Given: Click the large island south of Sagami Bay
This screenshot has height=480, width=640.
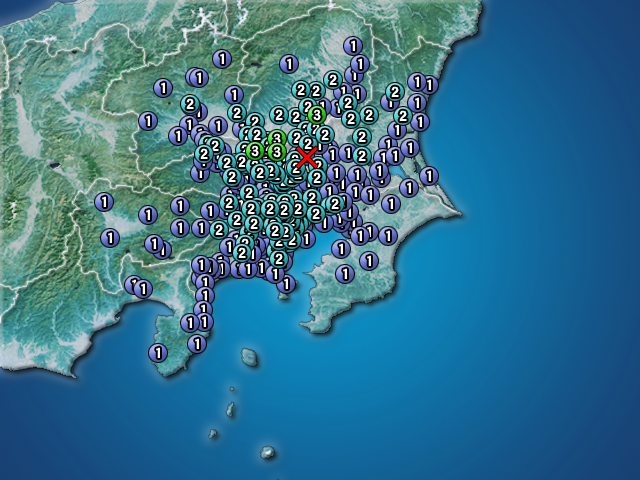Looking at the screenshot, I should 249,356.
